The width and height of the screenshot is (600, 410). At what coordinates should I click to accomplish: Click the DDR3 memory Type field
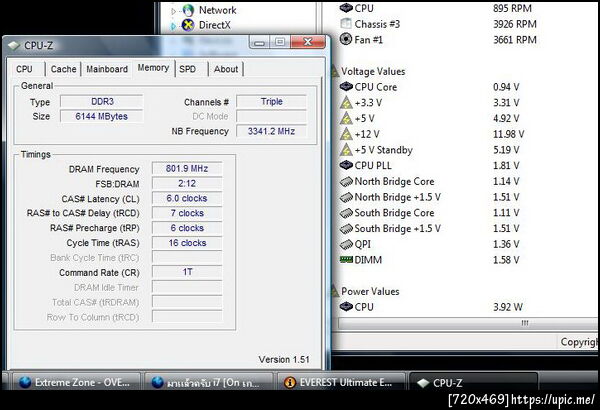102,101
